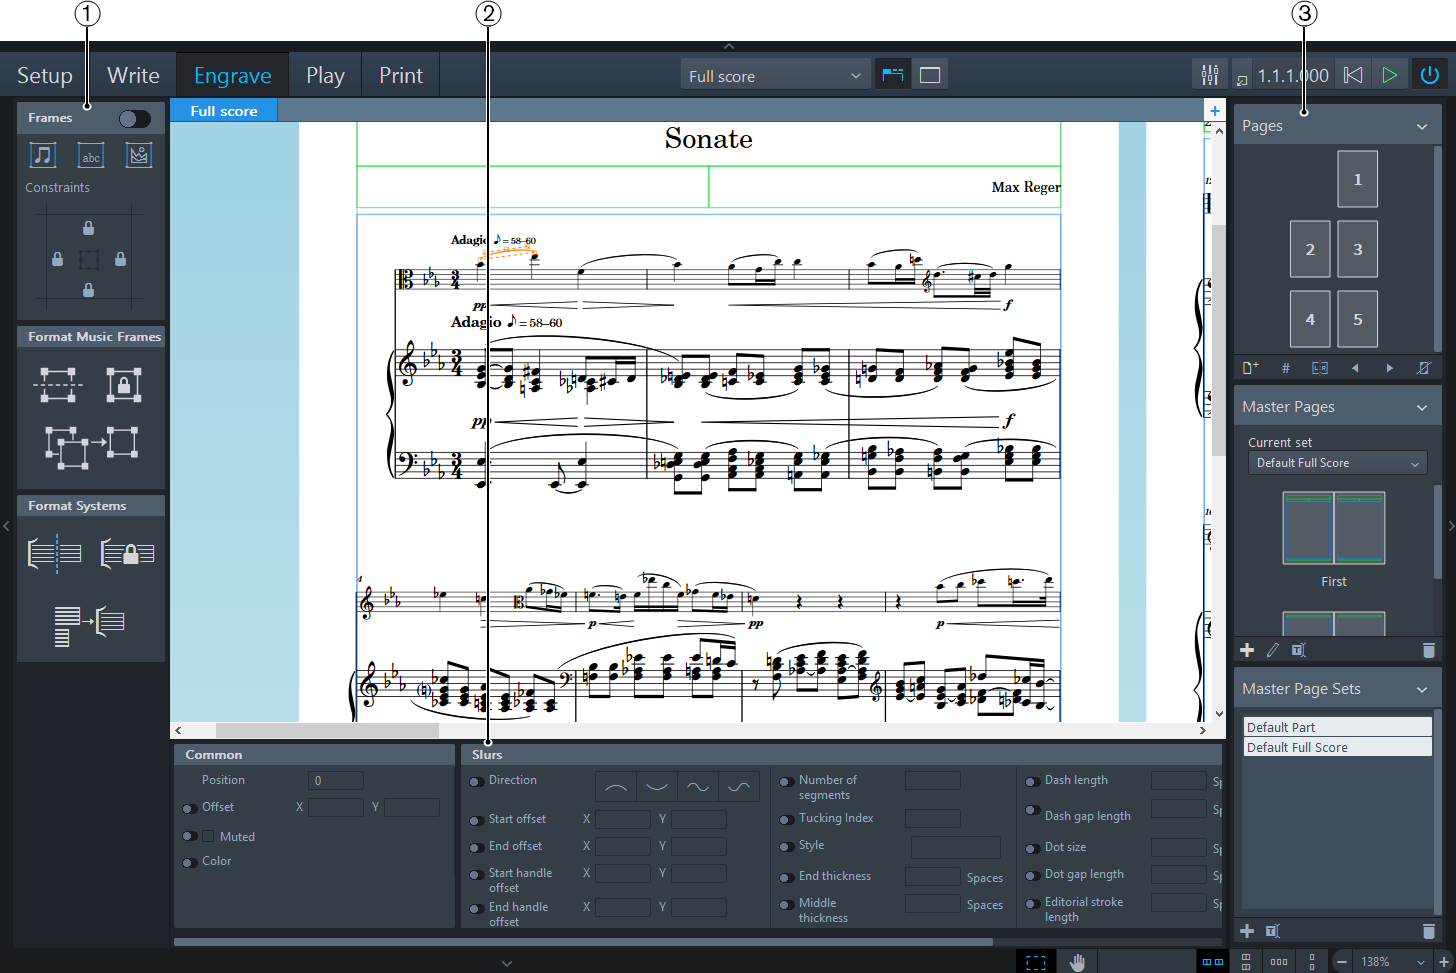This screenshot has width=1456, height=973.
Task: Enable the Start offset toggle
Action: tap(476, 820)
